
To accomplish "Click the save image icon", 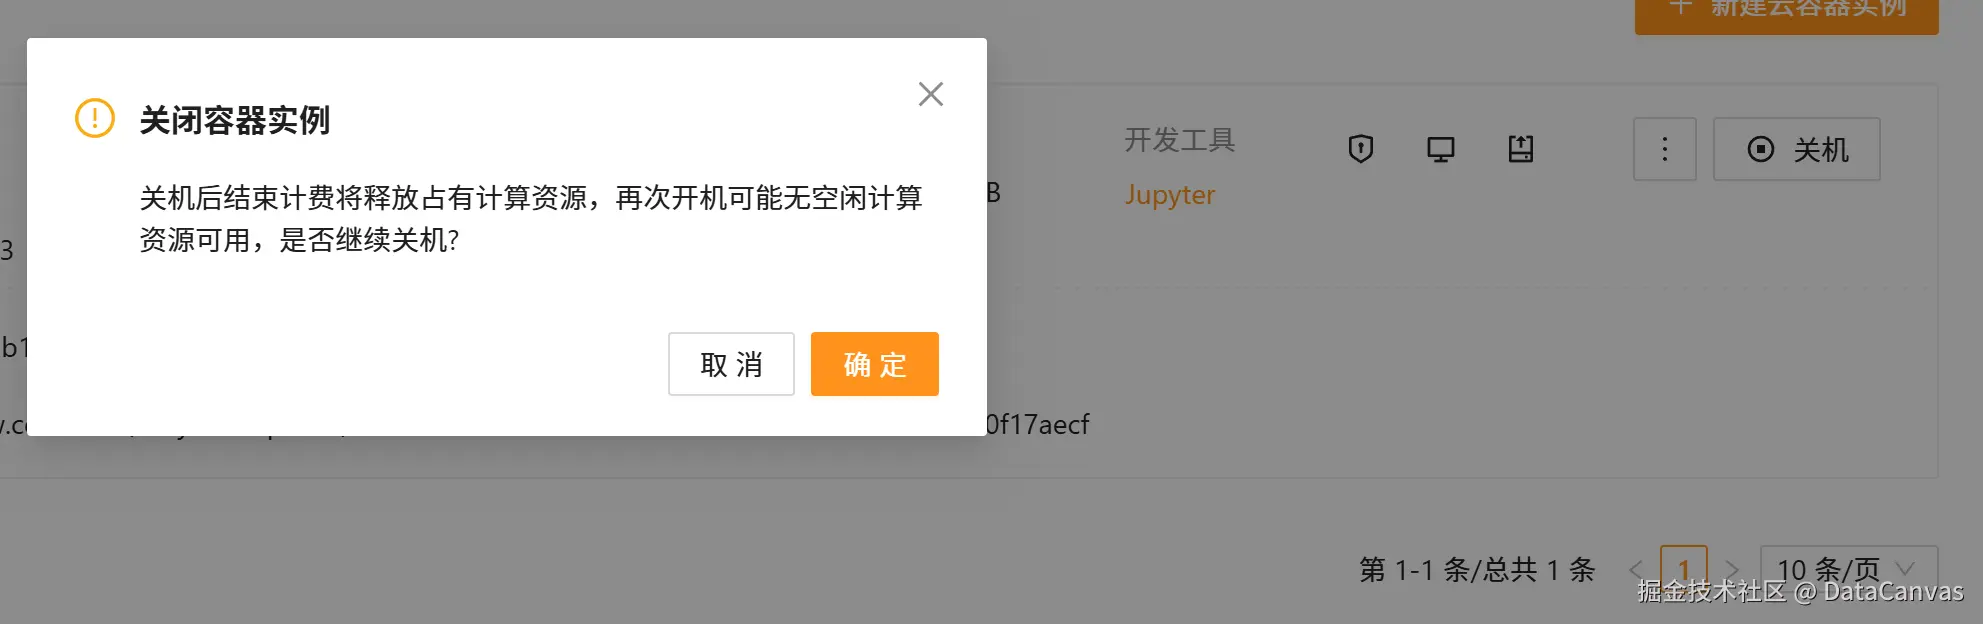I will [x=1521, y=149].
